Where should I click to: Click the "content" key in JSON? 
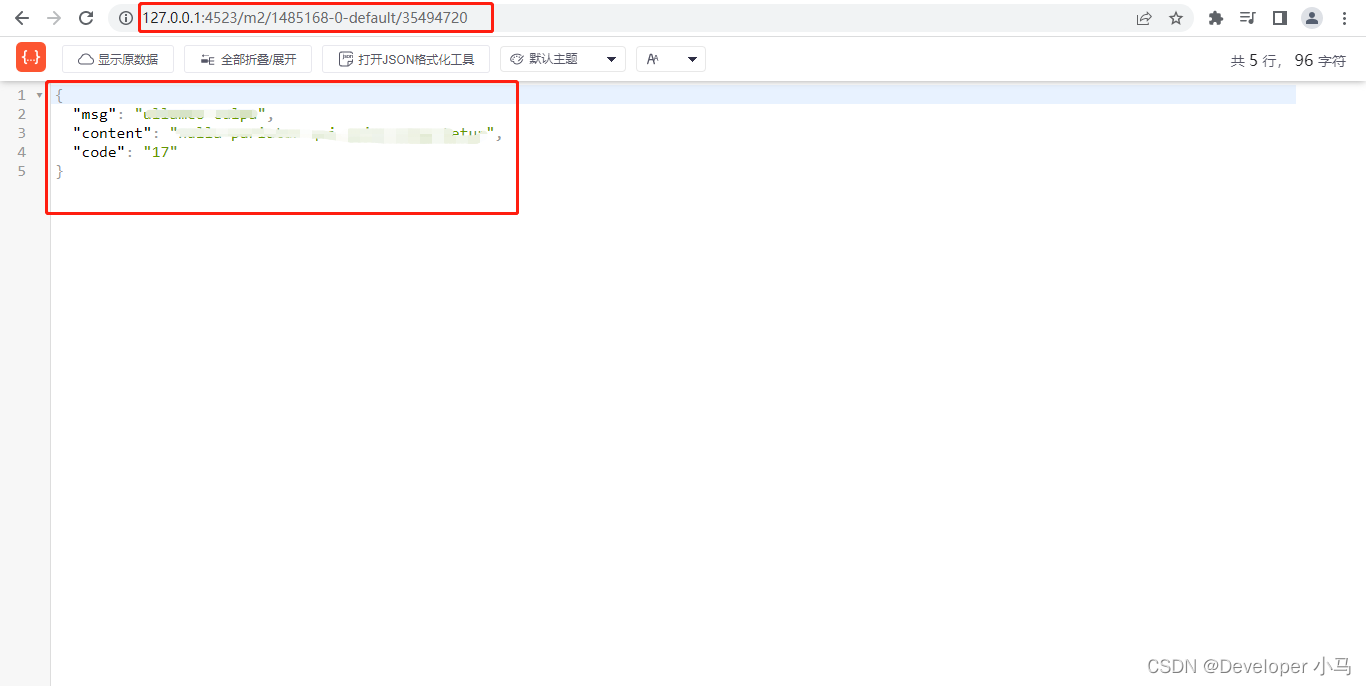112,133
